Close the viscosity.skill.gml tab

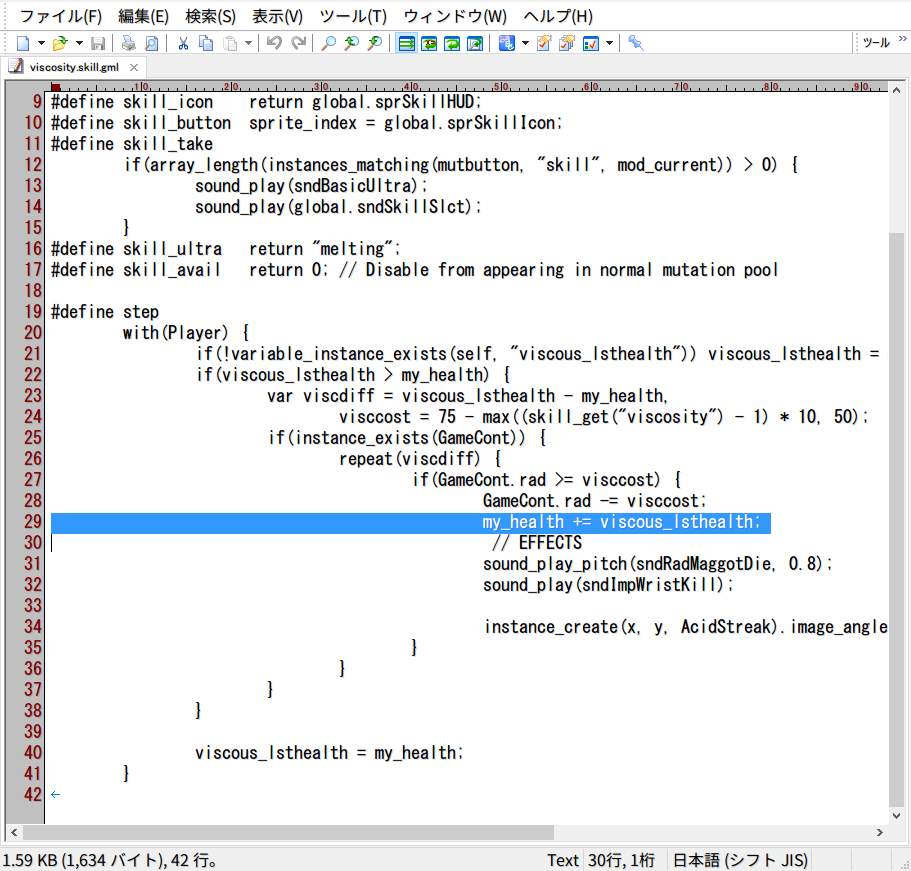(134, 67)
